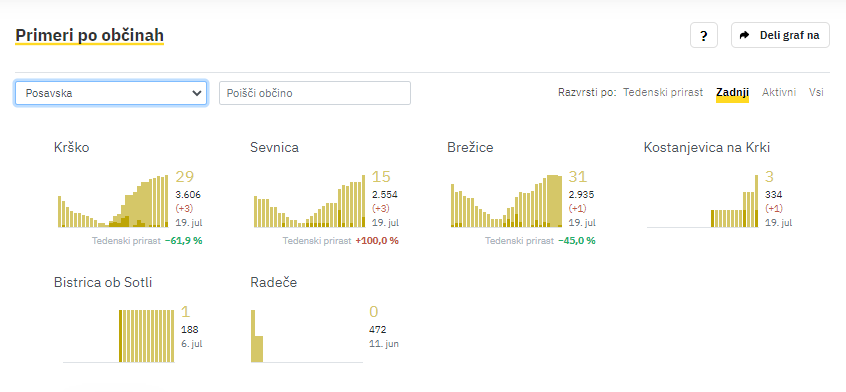Select the Radeče bar chart
This screenshot has height=392, width=846.
click(307, 336)
